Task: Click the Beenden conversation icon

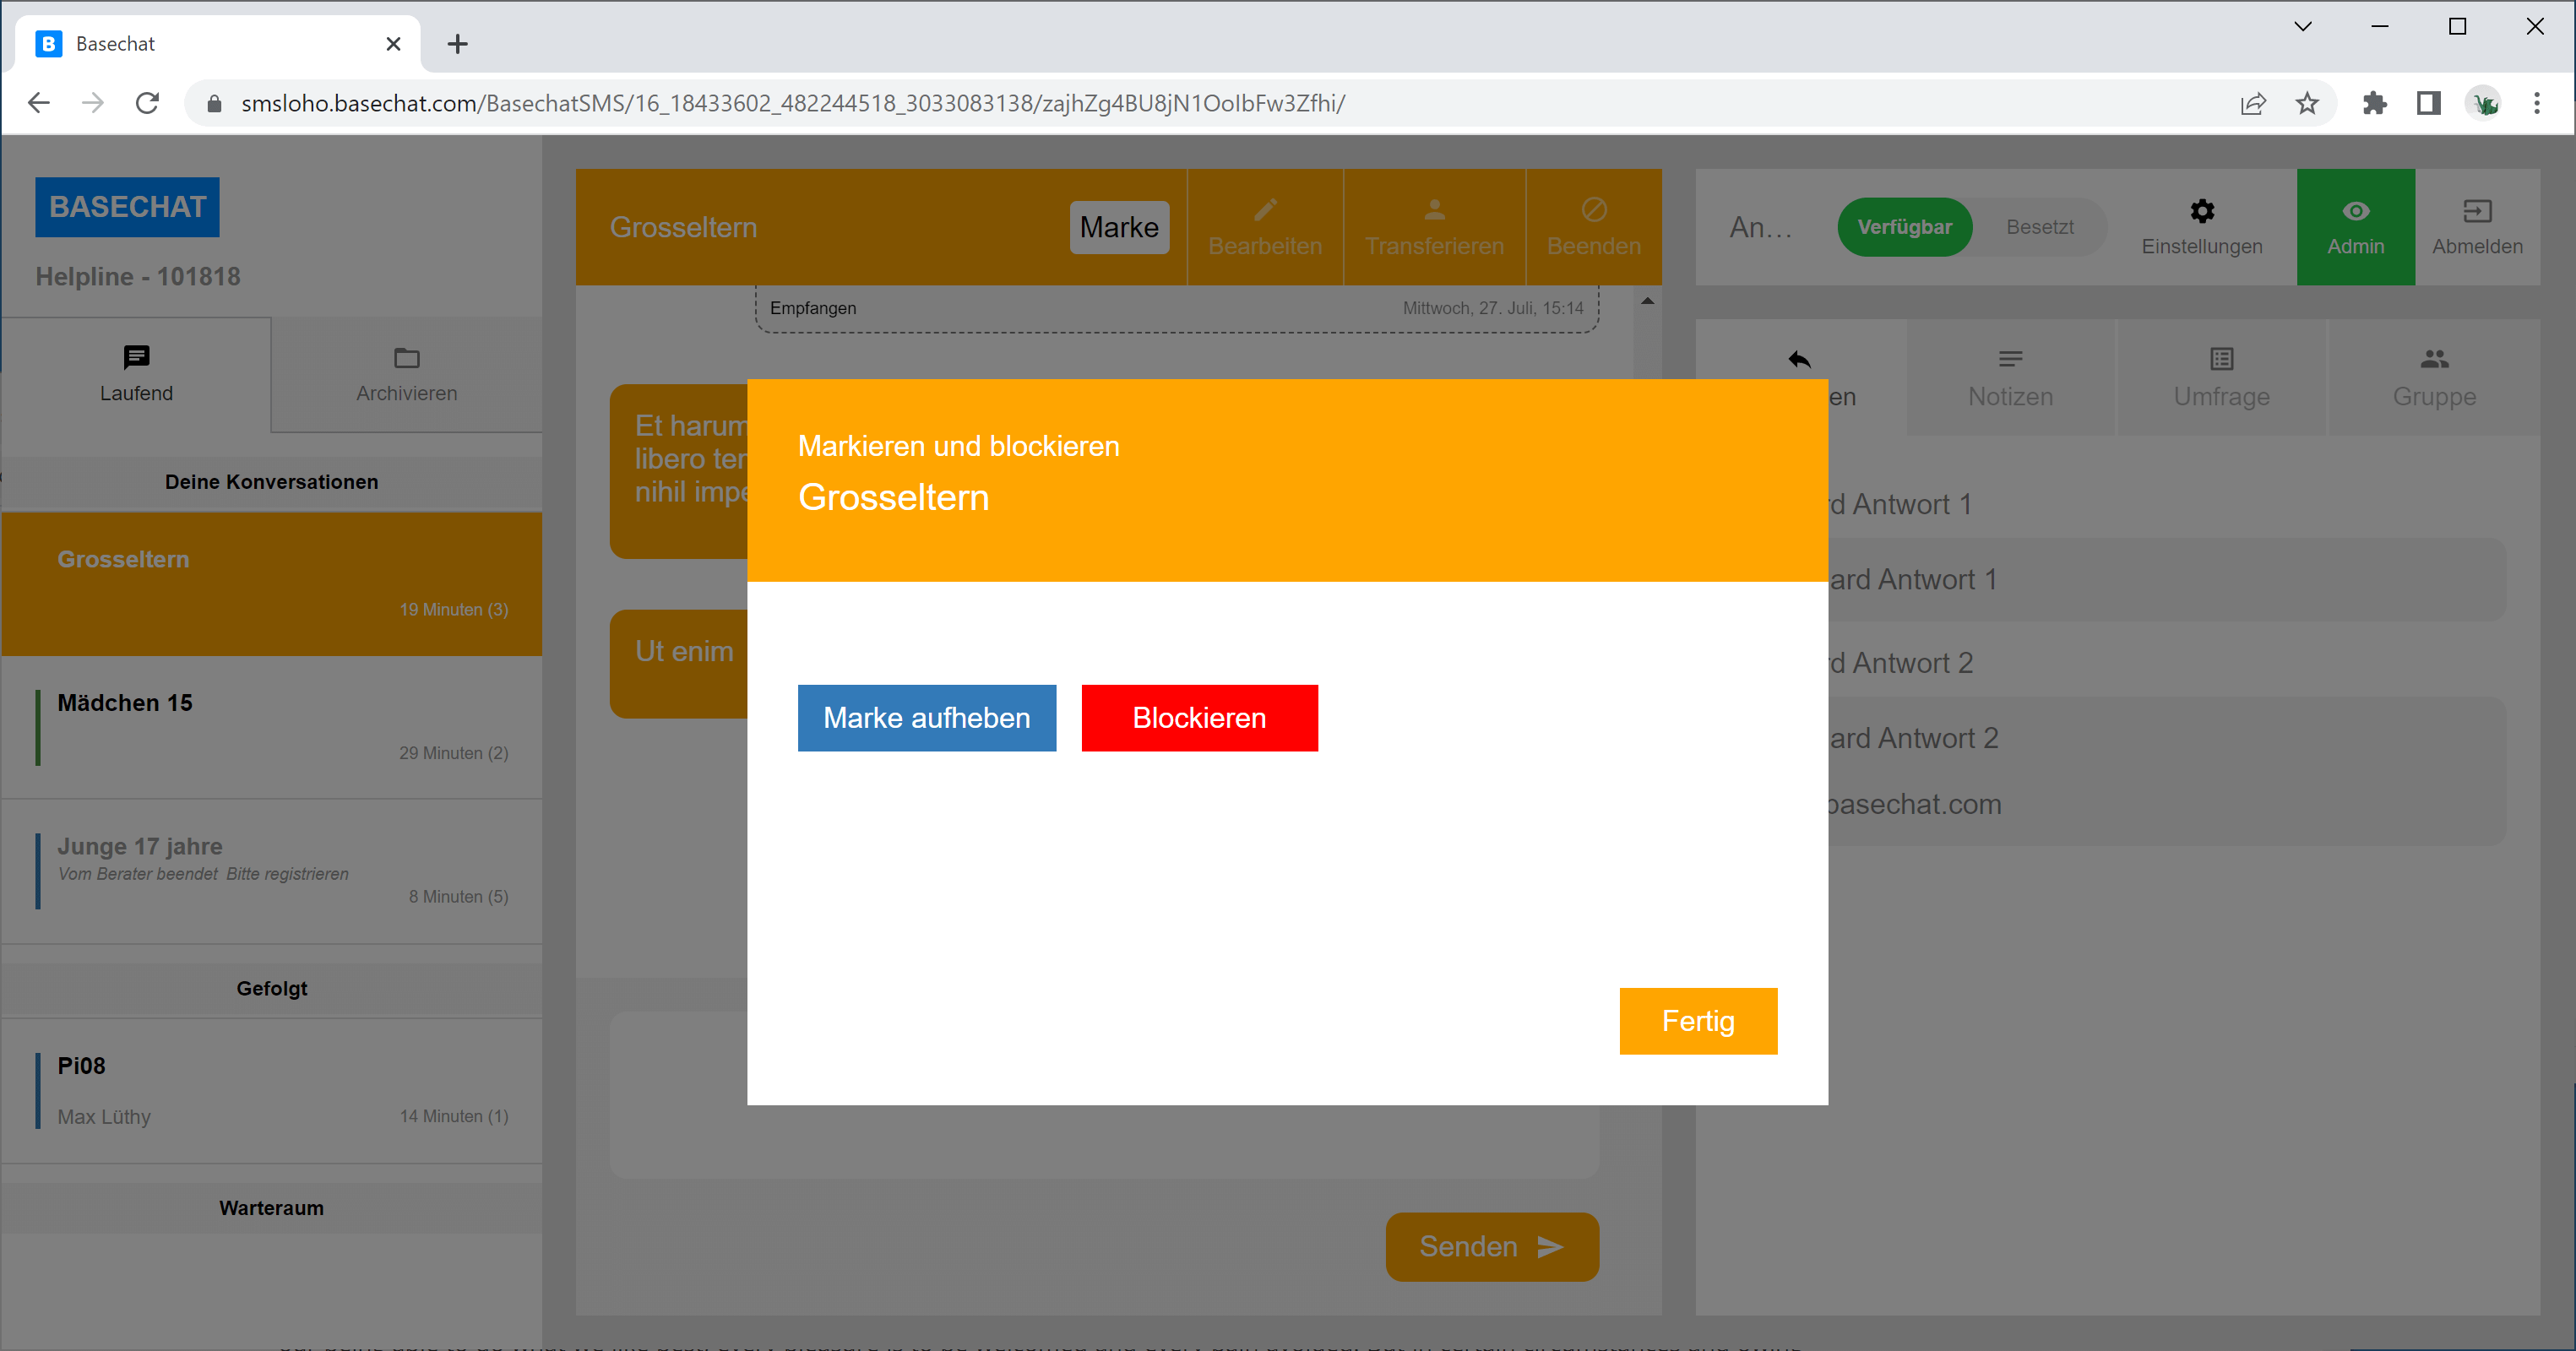Action: (1593, 210)
